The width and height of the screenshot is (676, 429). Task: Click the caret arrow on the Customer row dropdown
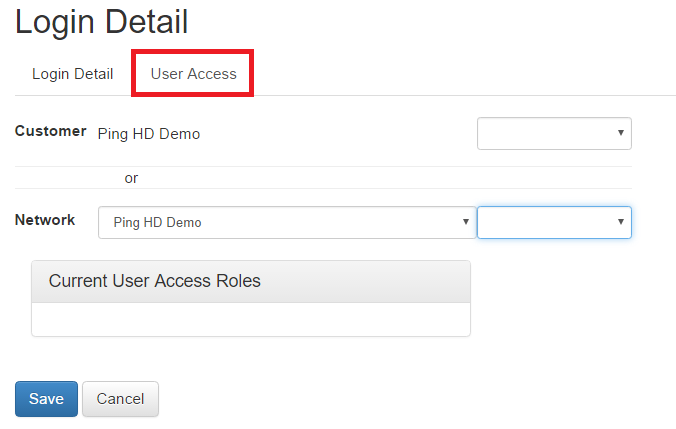point(620,133)
